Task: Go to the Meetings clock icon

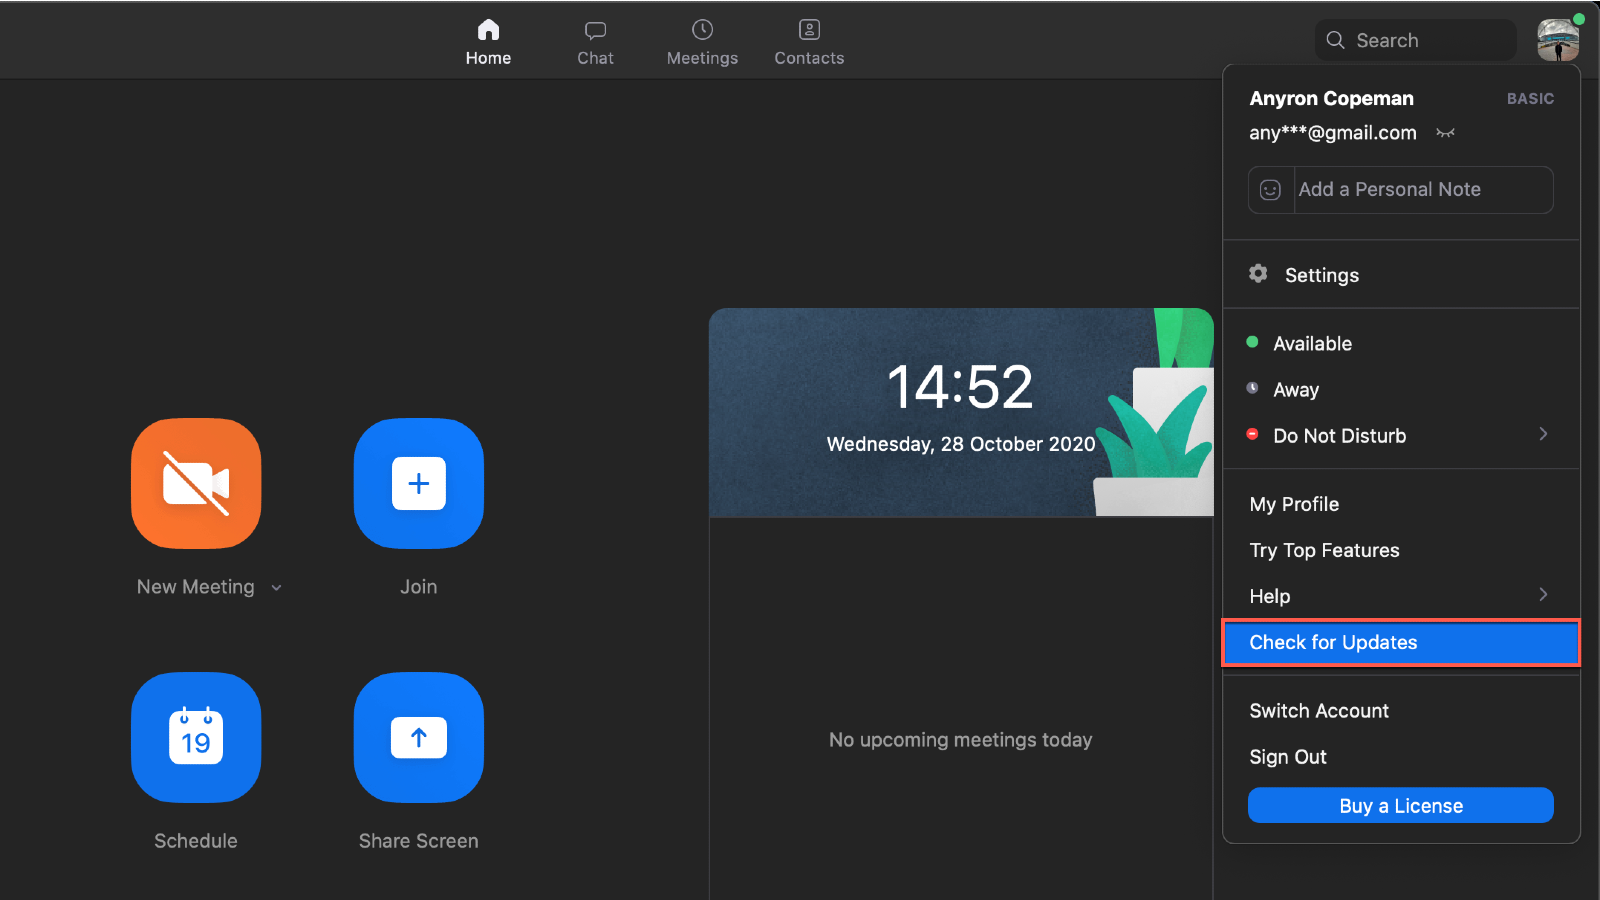Action: [702, 31]
